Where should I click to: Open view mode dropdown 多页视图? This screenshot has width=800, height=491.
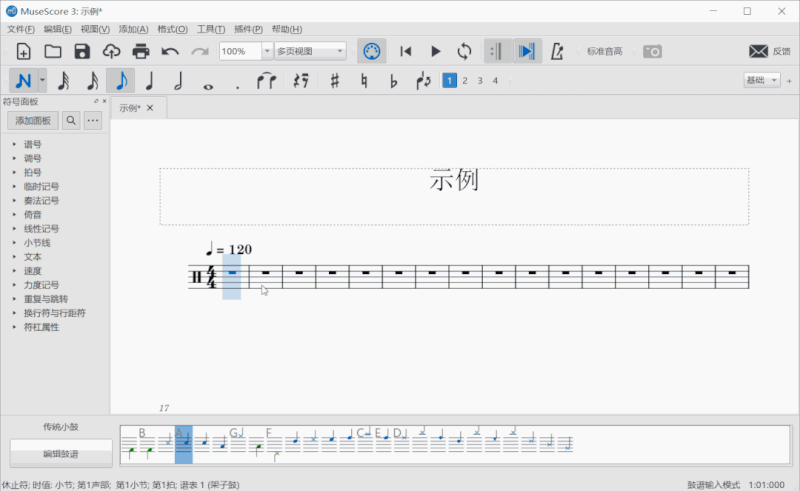coord(310,52)
